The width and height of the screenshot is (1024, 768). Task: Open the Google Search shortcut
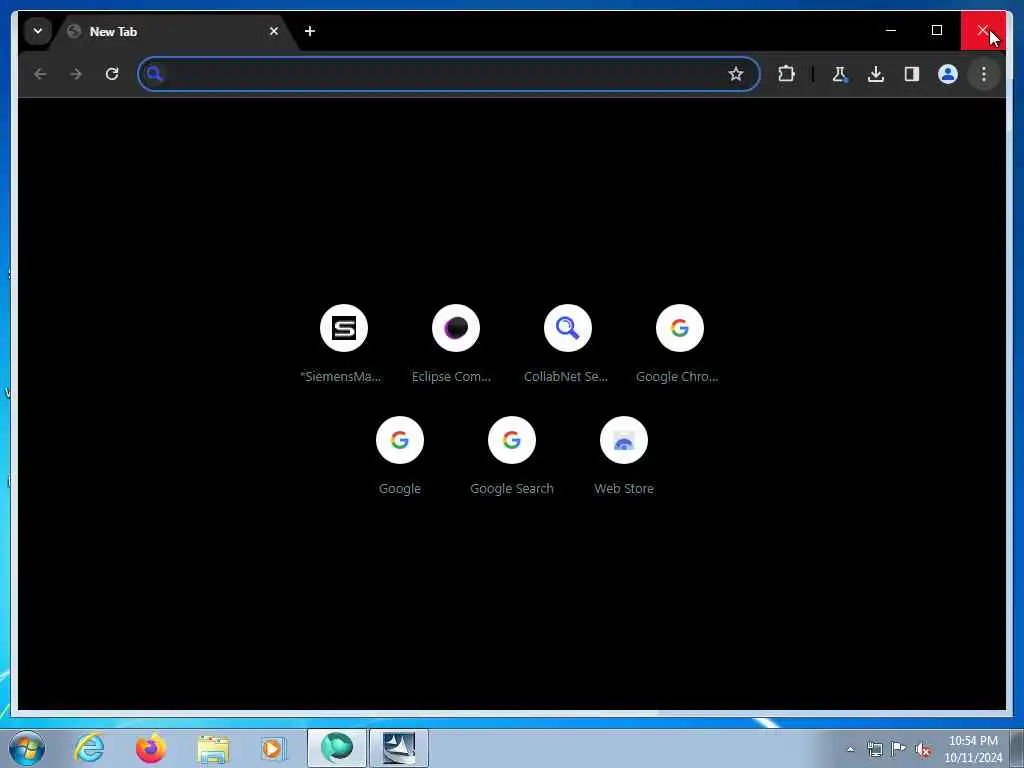point(511,455)
